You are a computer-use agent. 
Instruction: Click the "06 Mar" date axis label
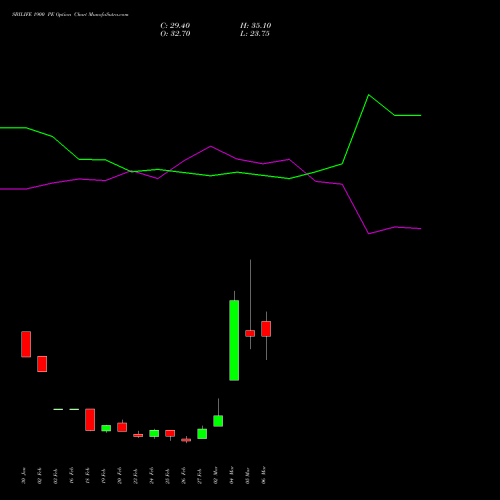(263, 476)
